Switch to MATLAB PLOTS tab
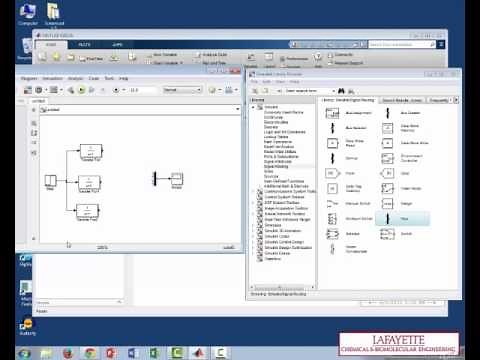This screenshot has height=360, width=480. 84,44
